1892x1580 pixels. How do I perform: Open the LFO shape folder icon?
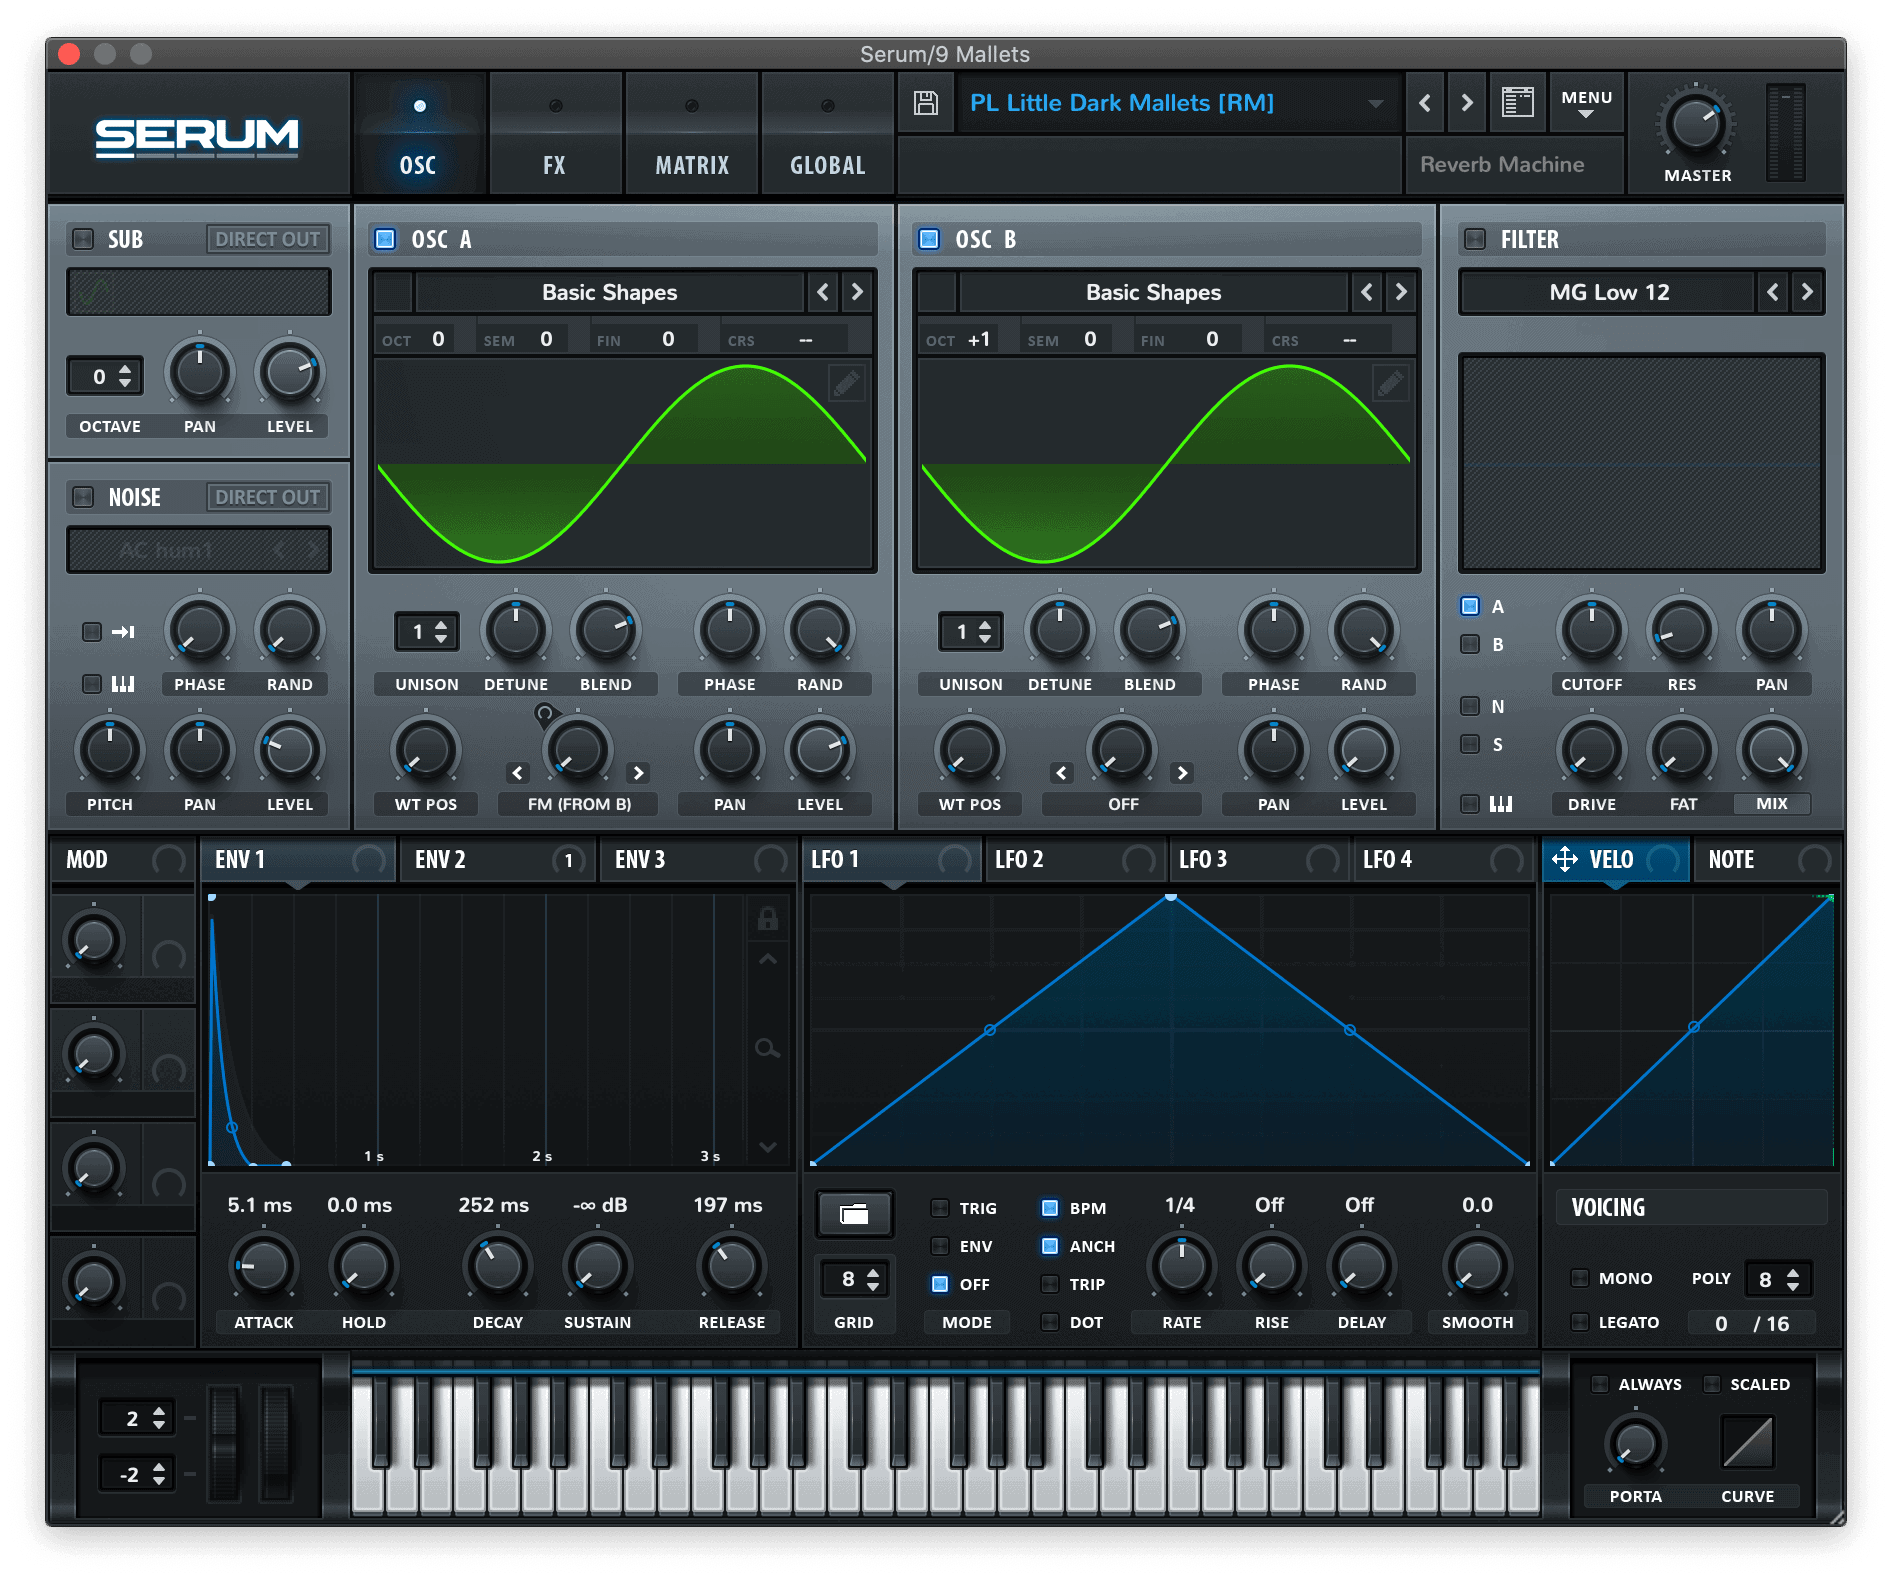point(854,1214)
